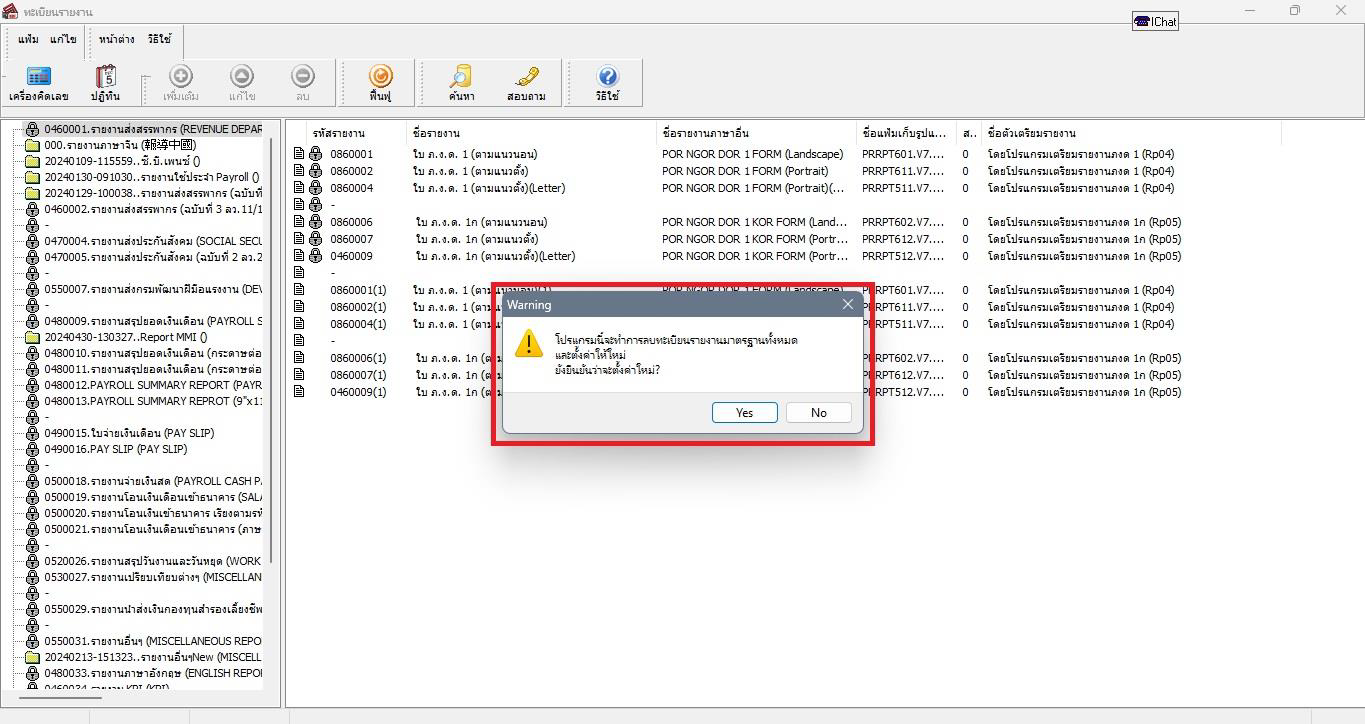Click the IChat icon in title bar
The image size is (1365, 724).
(x=1155, y=21)
